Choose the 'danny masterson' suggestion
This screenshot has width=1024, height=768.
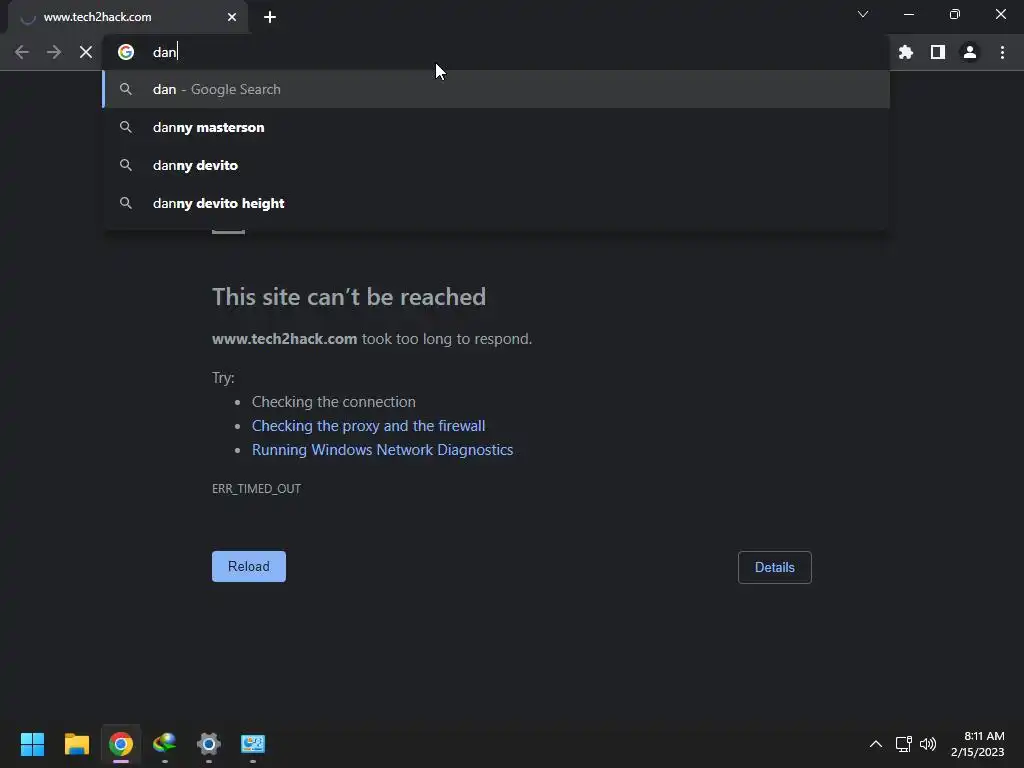496,127
